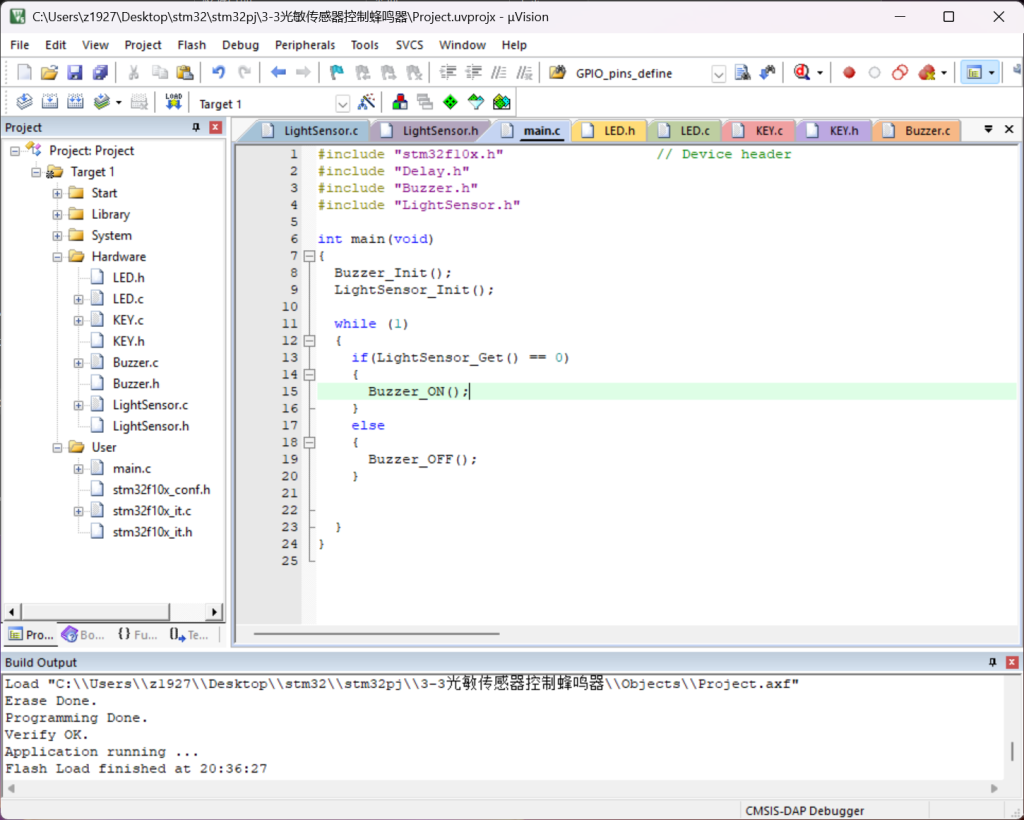This screenshot has height=820, width=1024.
Task: Collapse the Hardware folder node
Action: click(x=58, y=257)
